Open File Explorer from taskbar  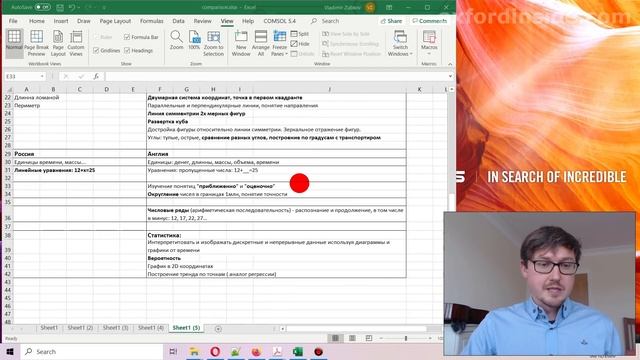click(x=194, y=351)
